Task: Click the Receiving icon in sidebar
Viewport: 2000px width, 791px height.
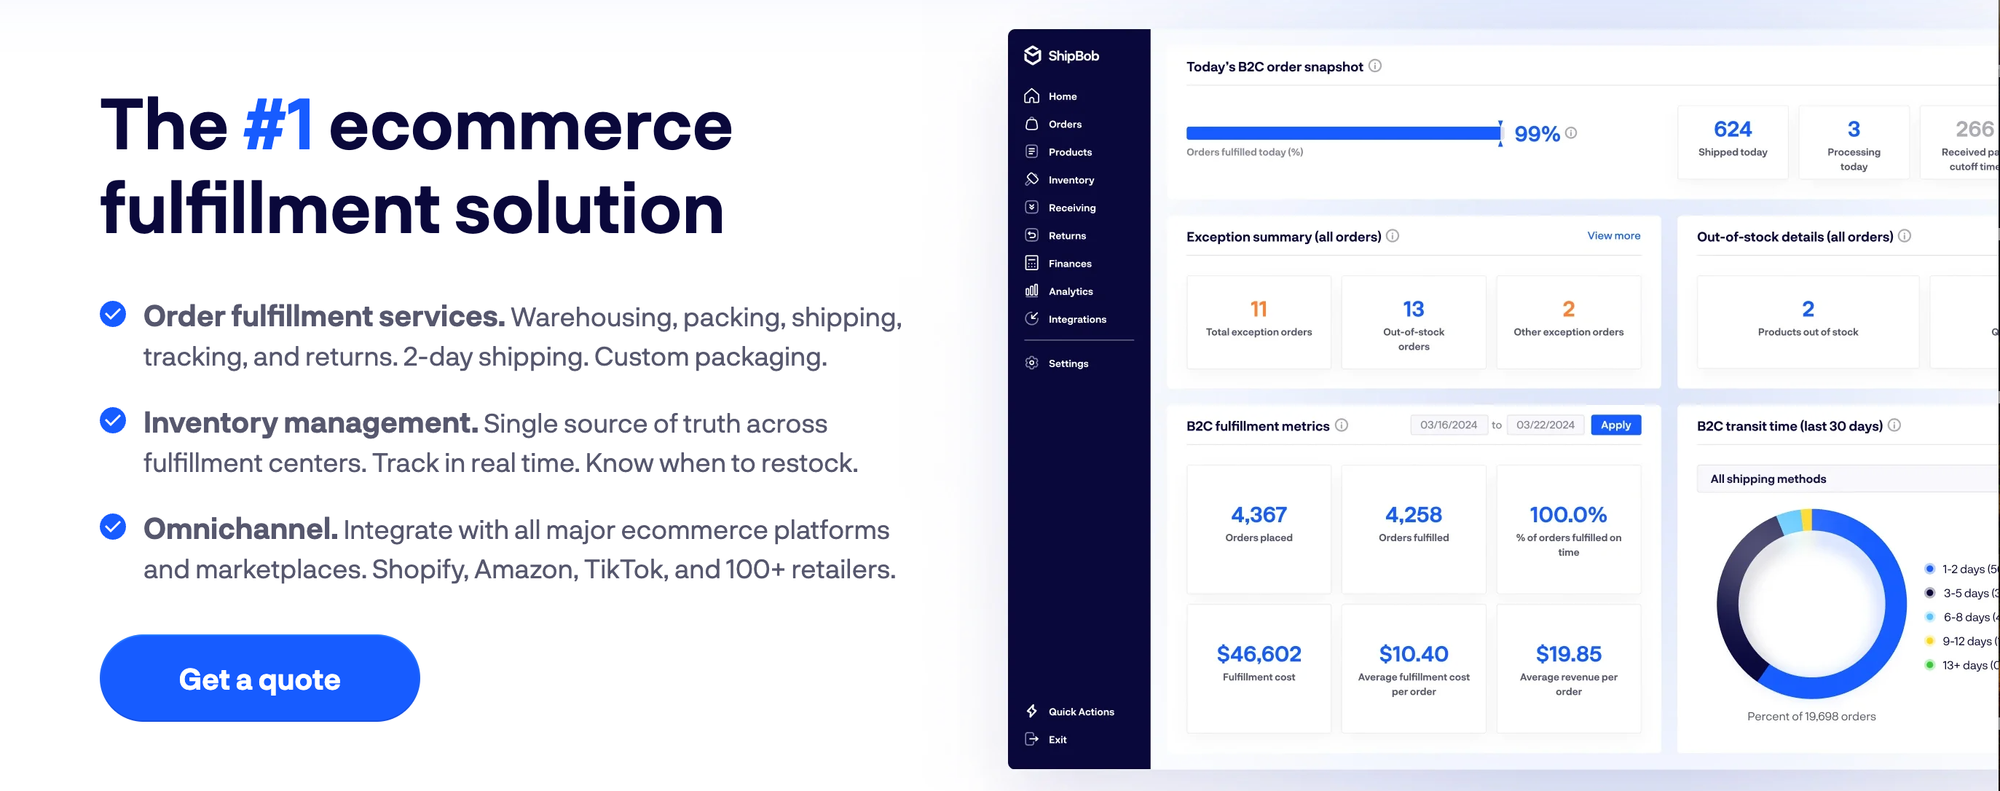Action: (1032, 207)
